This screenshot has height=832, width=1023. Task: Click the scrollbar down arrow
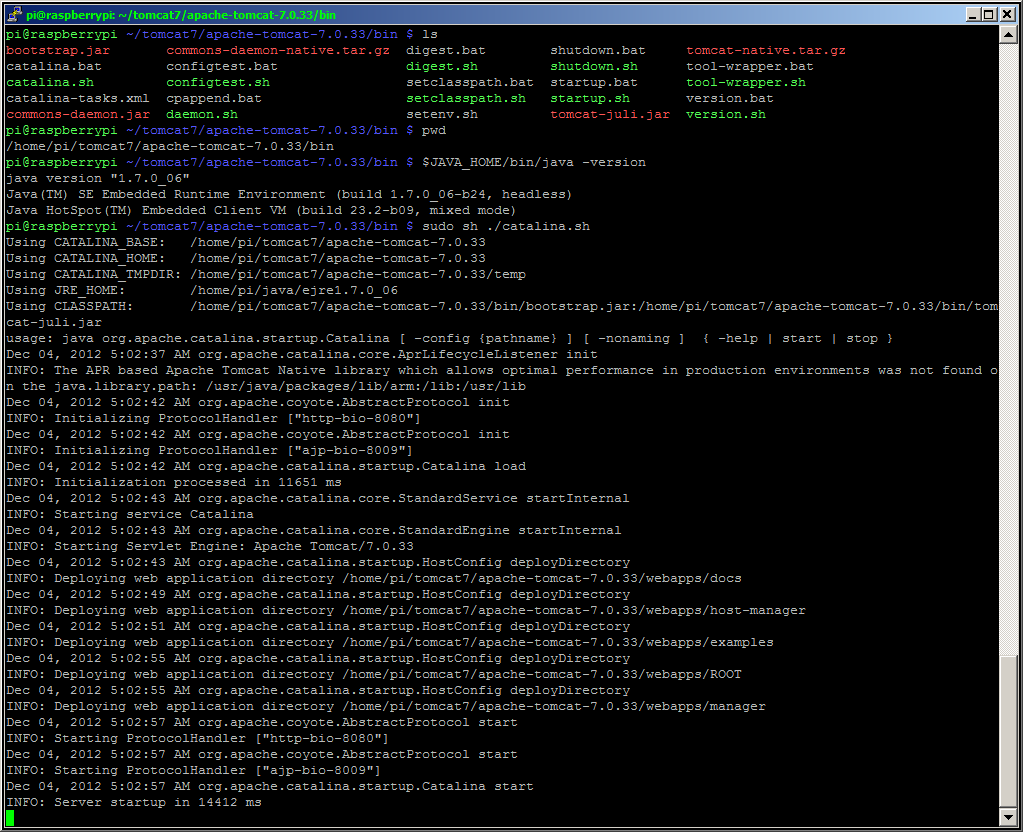point(1010,815)
